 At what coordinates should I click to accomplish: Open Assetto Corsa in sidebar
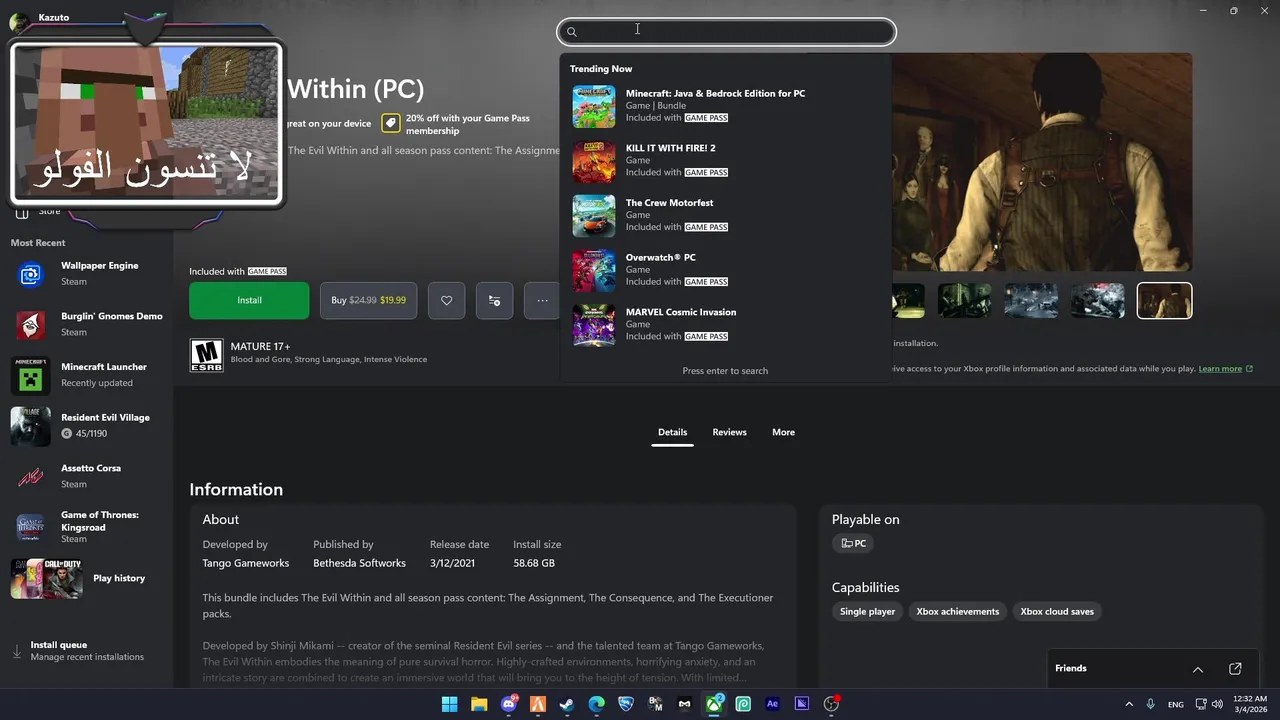coord(87,476)
